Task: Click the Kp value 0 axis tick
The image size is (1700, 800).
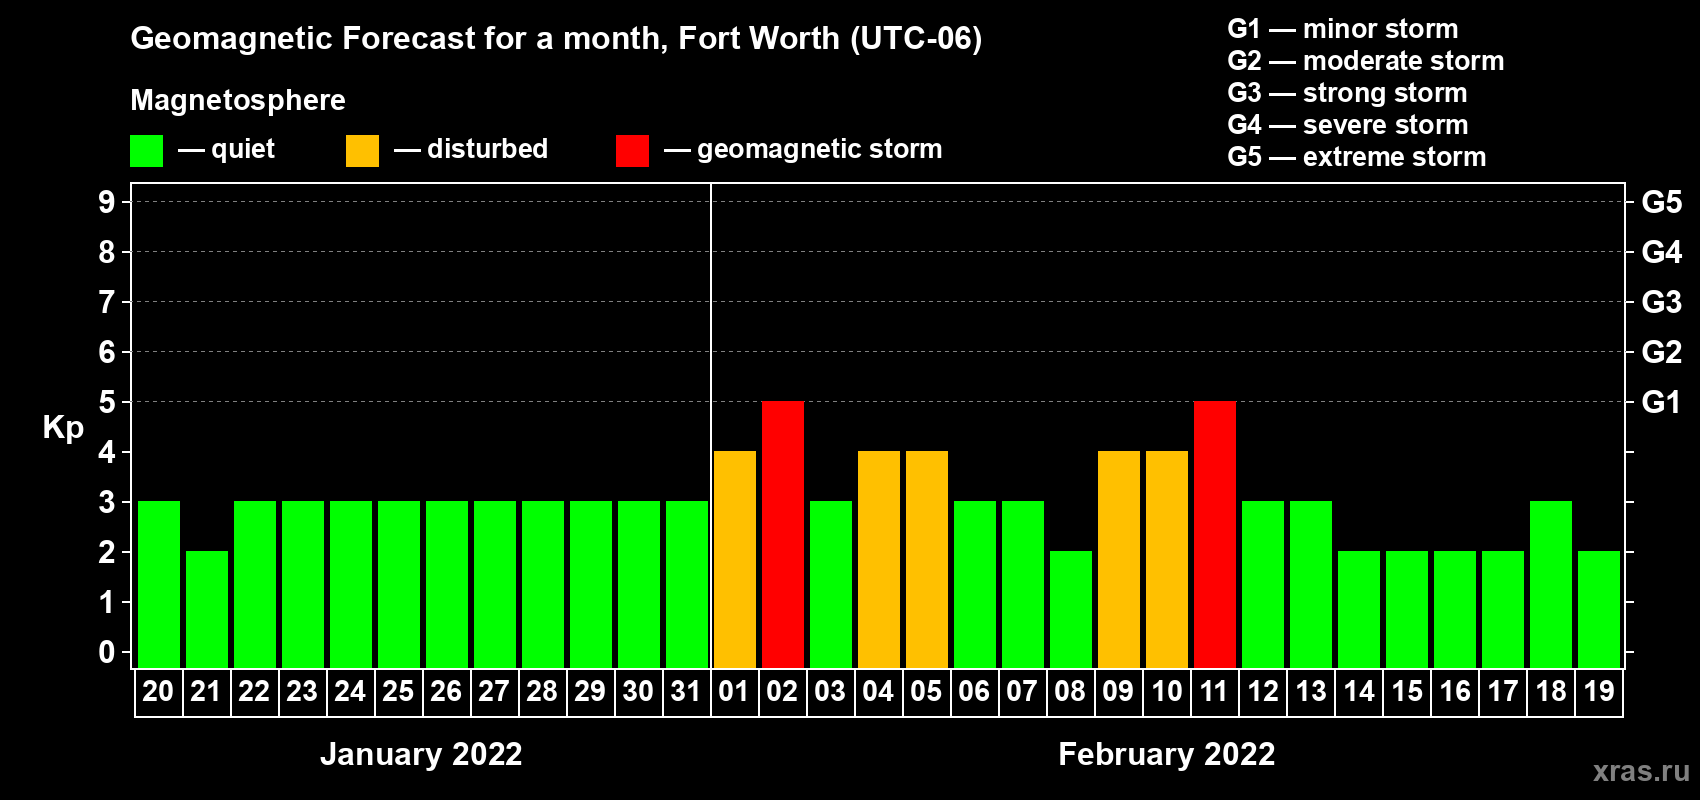Action: (x=107, y=652)
